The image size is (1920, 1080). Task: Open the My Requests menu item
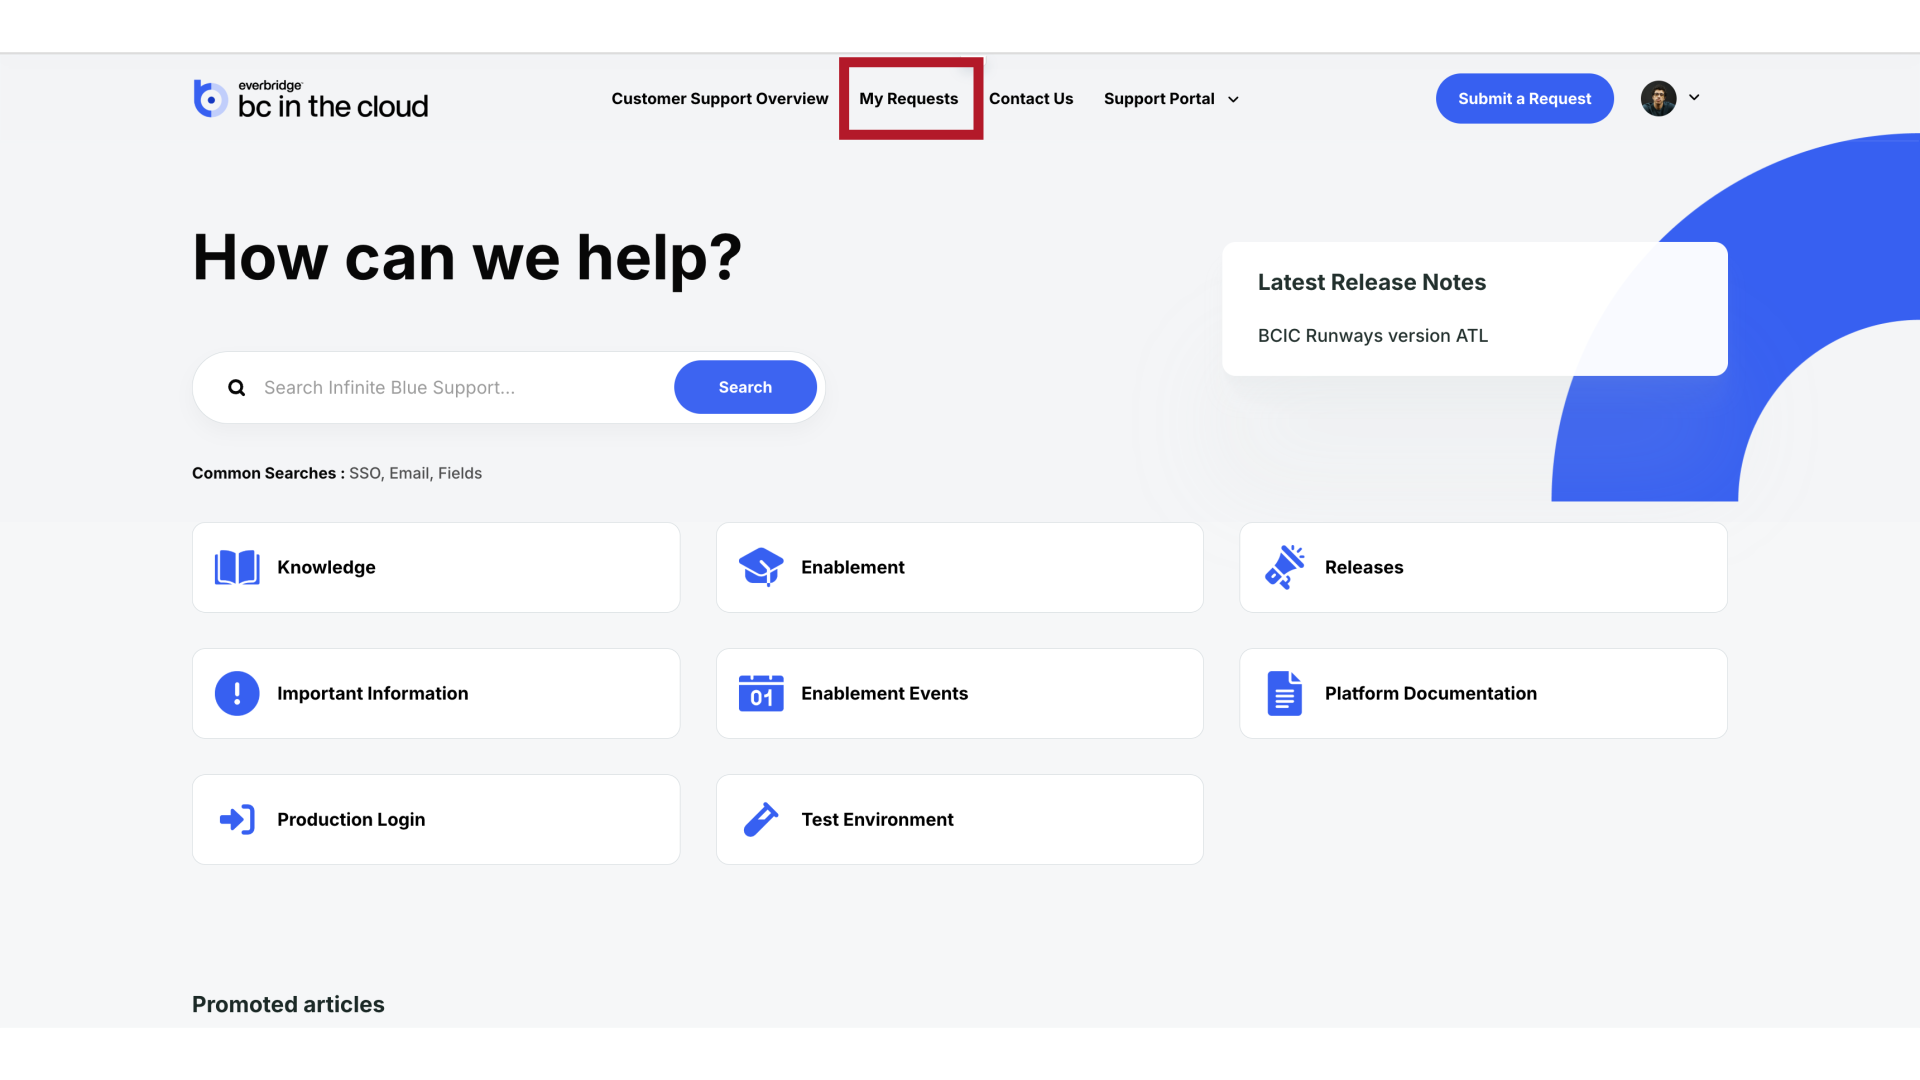click(x=908, y=99)
